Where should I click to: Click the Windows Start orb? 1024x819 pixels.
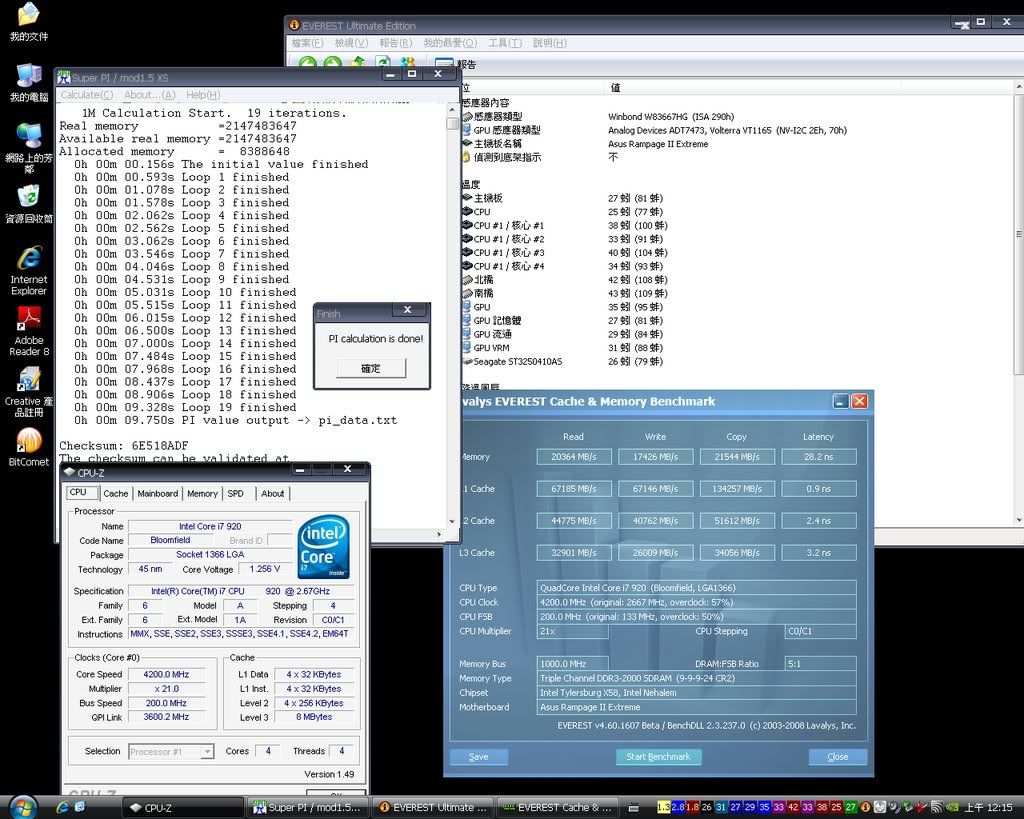tap(24, 807)
